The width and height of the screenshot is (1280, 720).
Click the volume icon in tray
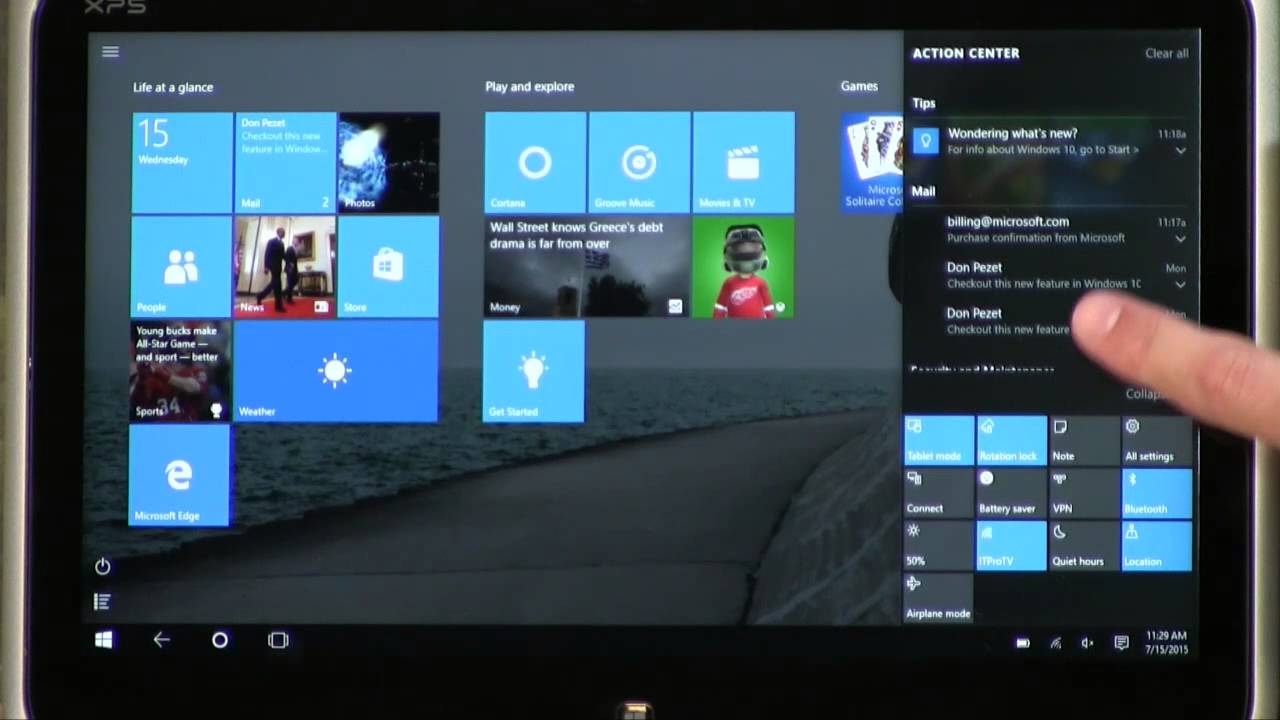pyautogui.click(x=1087, y=643)
